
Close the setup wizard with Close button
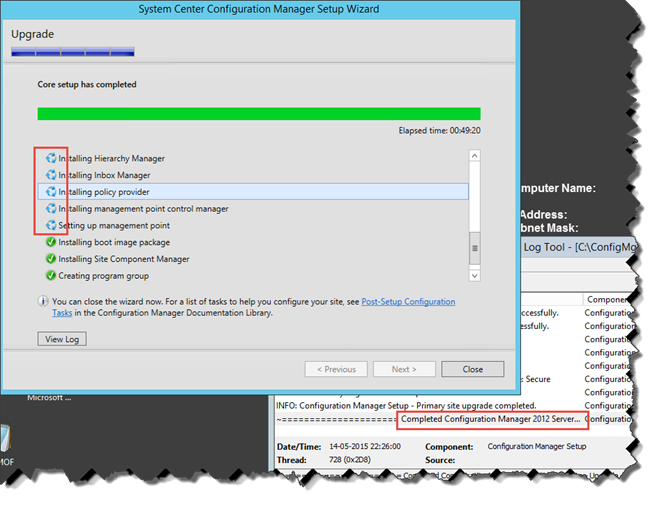(x=473, y=369)
